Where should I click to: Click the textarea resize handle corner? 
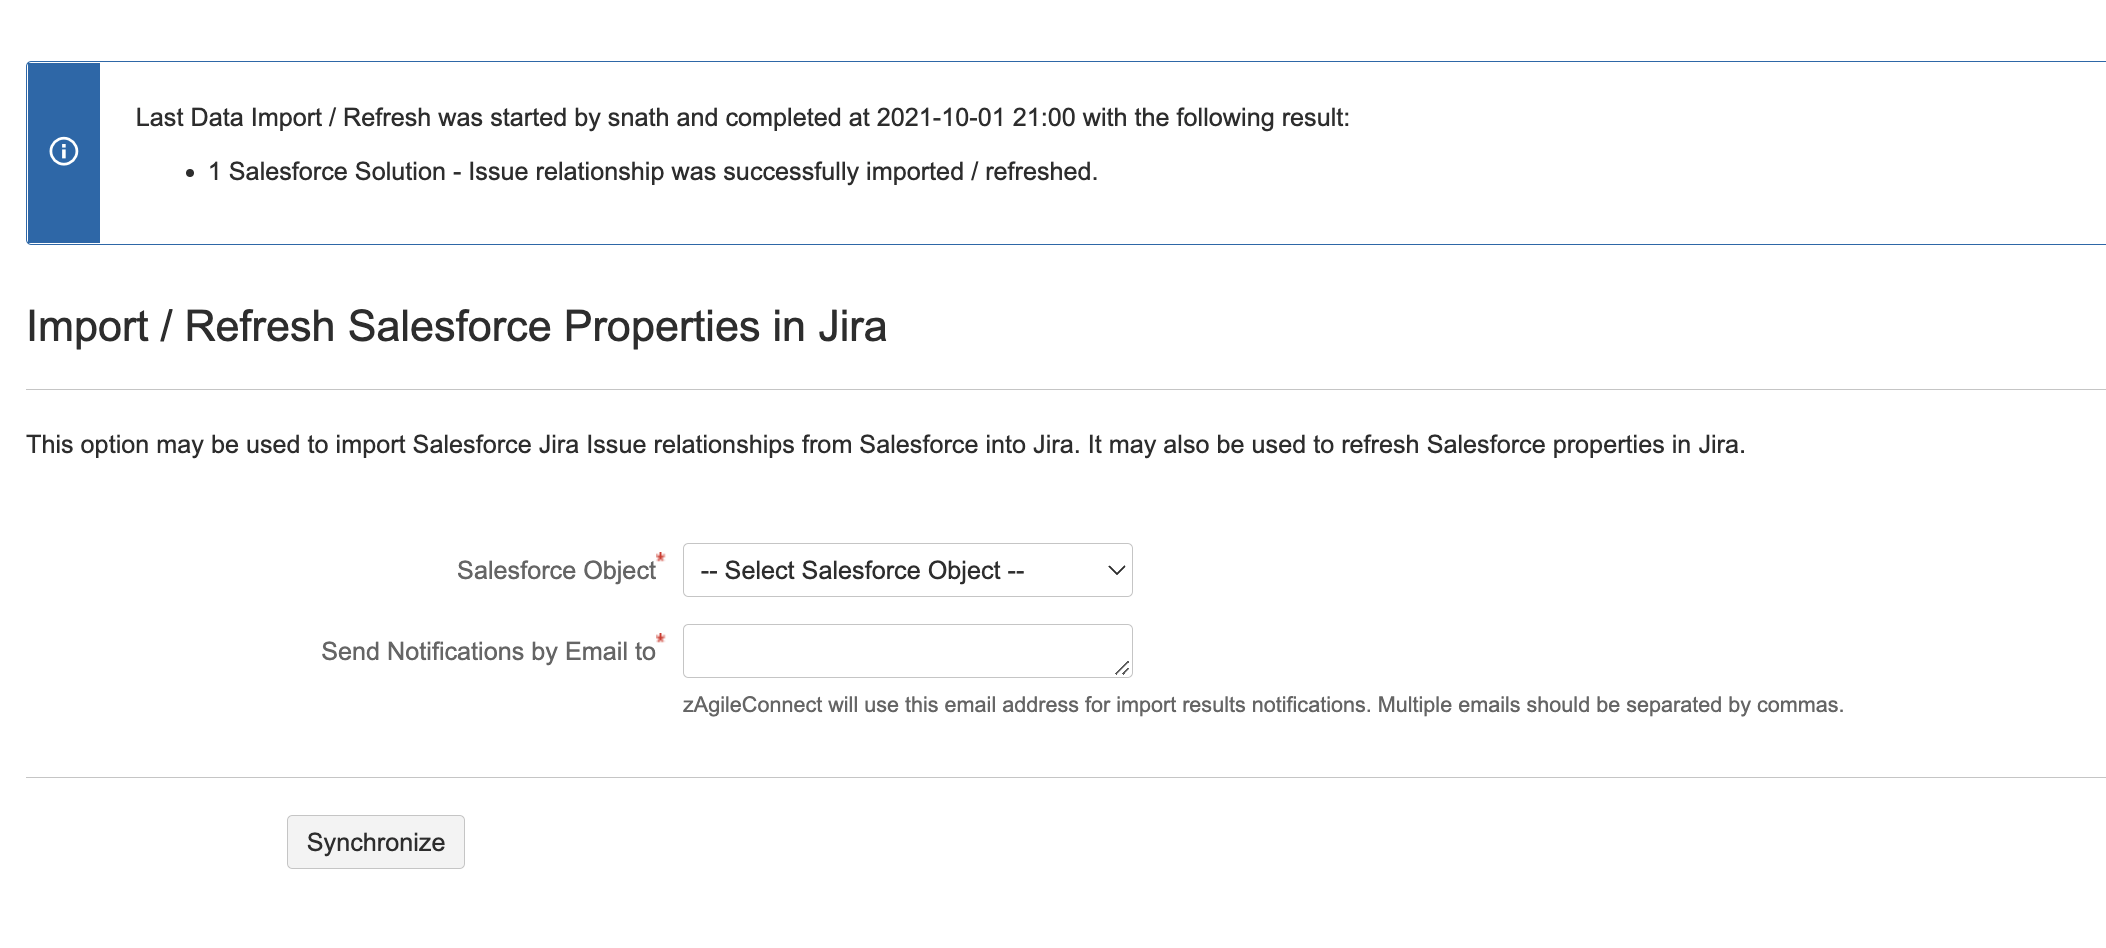click(1122, 668)
